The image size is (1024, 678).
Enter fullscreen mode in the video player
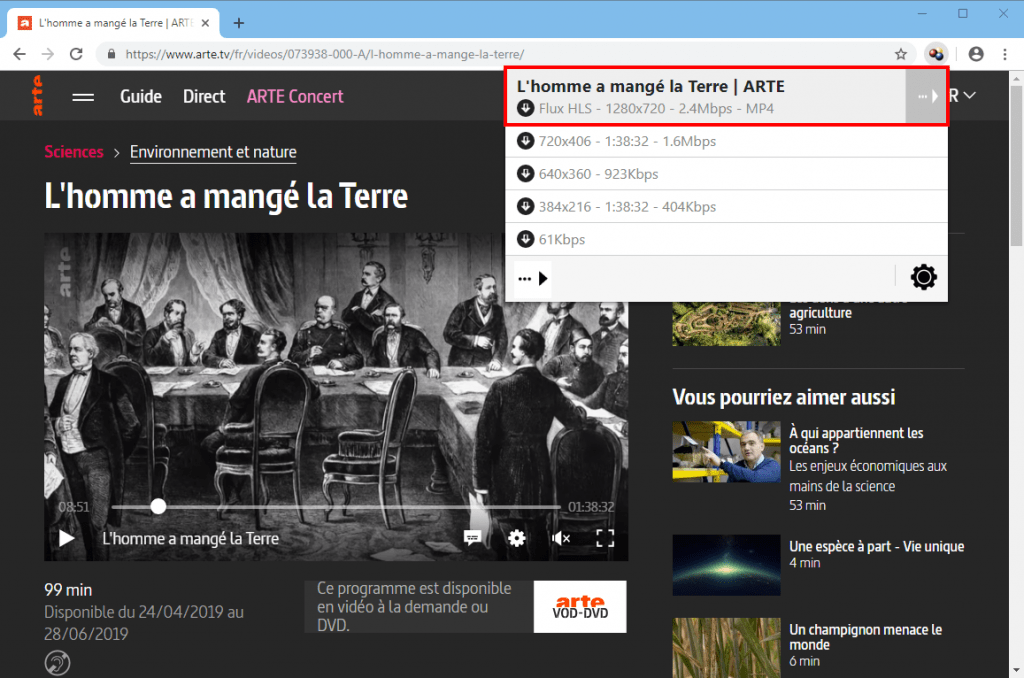tap(605, 538)
